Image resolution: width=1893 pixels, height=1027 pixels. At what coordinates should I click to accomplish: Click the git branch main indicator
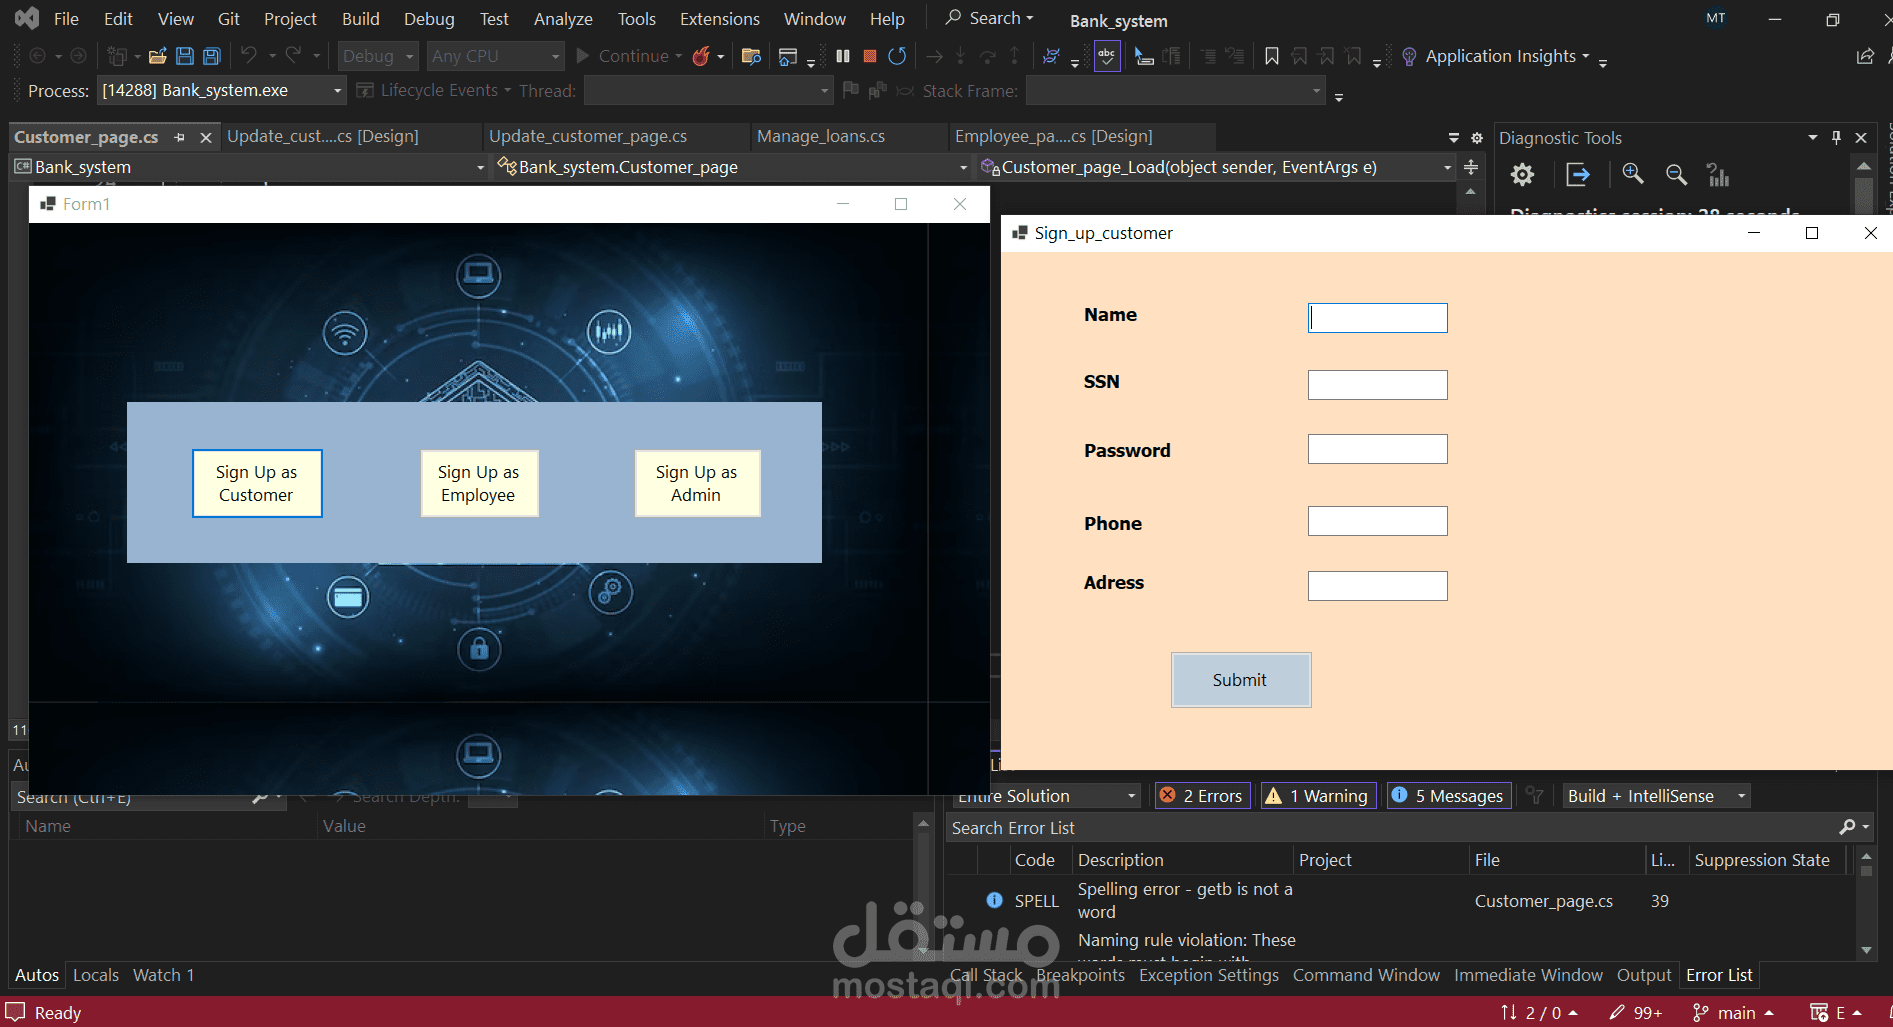pos(1734,1012)
